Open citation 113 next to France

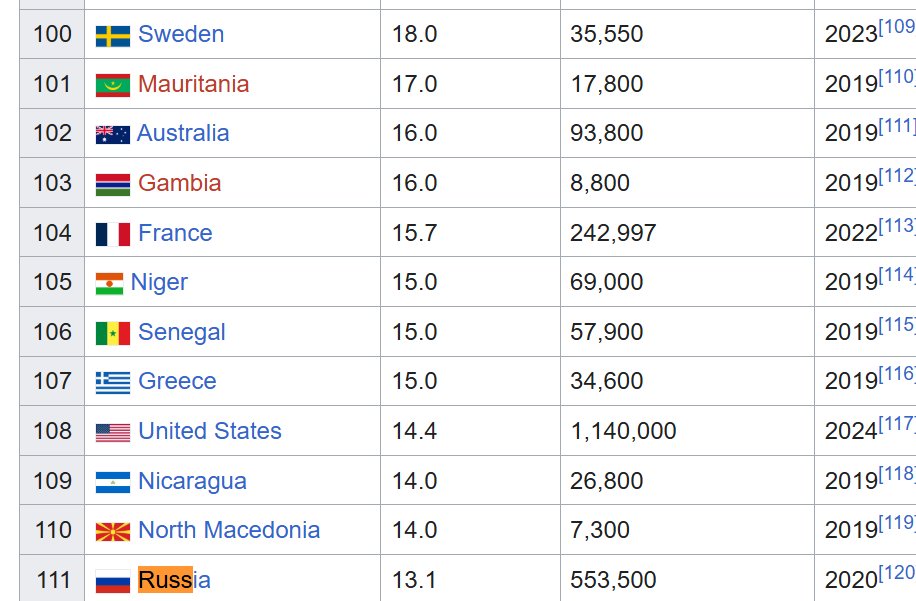pyautogui.click(x=897, y=225)
